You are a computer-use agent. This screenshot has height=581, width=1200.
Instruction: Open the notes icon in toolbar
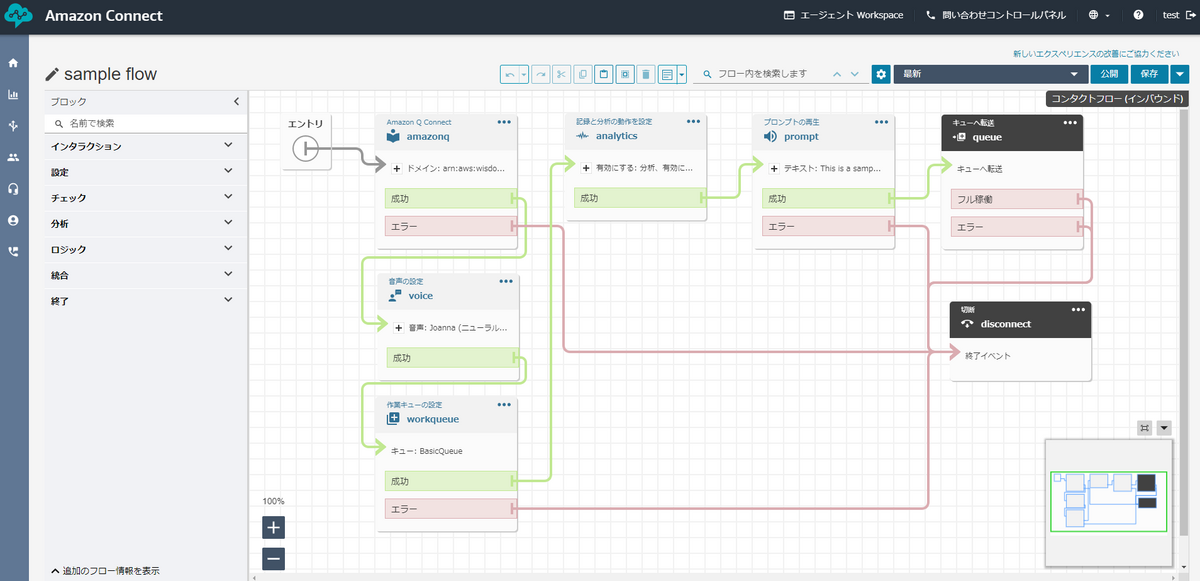[667, 74]
